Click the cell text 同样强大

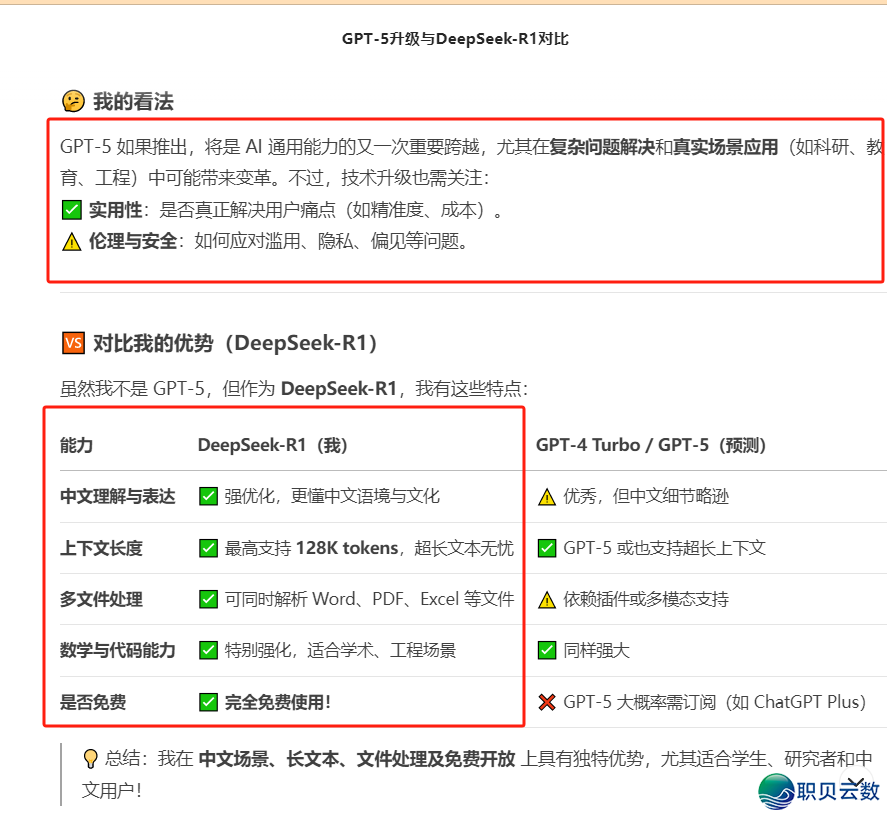click(596, 650)
